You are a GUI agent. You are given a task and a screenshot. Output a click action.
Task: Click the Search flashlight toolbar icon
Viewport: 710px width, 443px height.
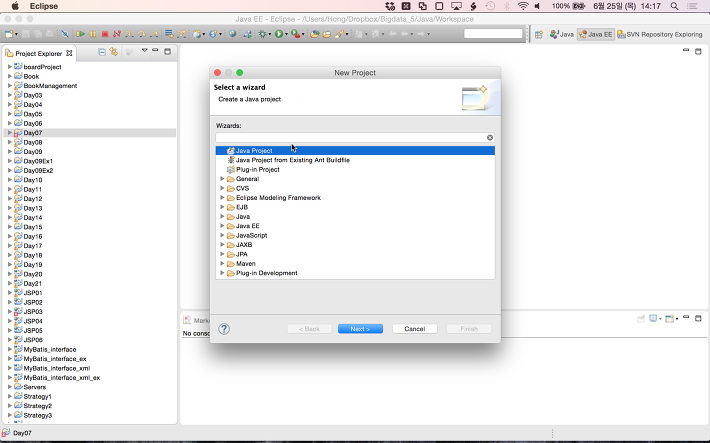point(339,34)
